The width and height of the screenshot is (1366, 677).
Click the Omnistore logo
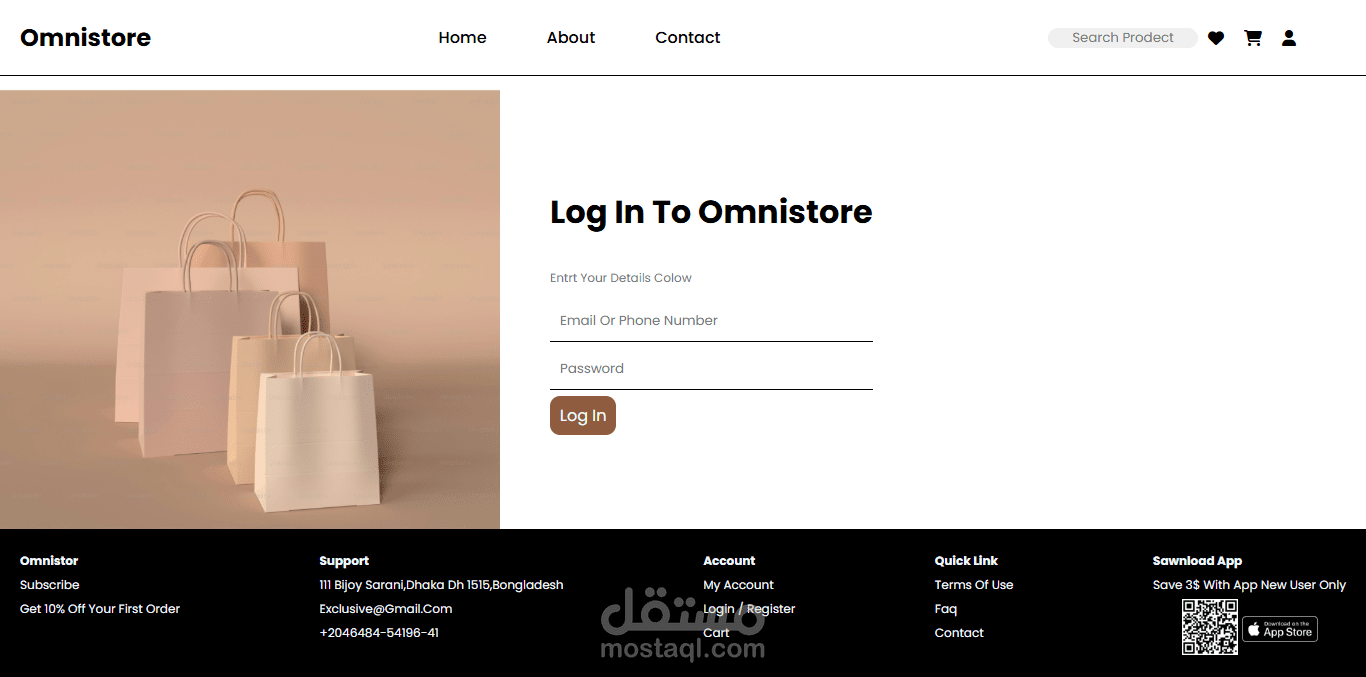(86, 38)
